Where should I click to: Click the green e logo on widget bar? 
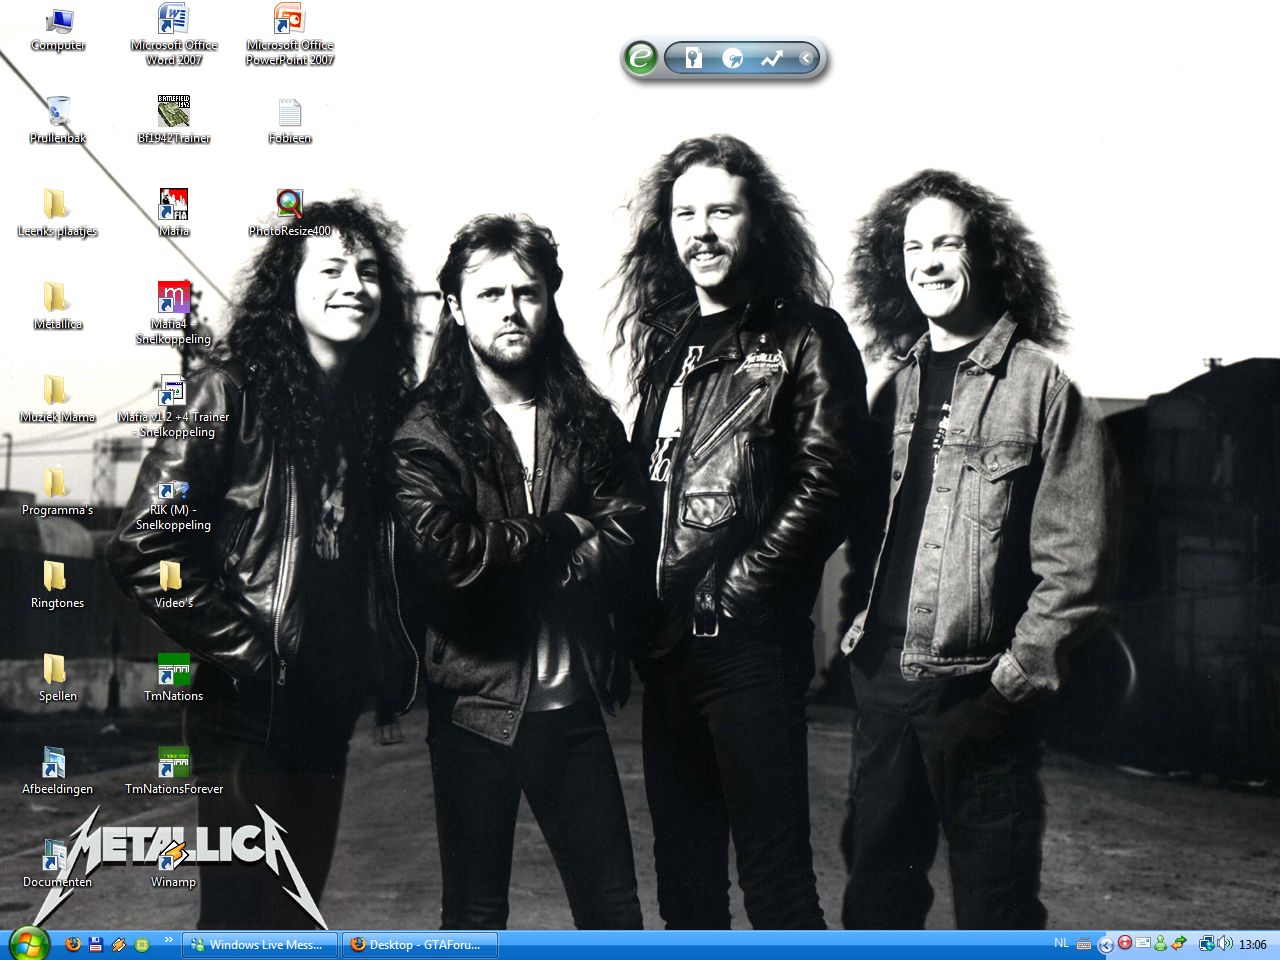[x=640, y=58]
